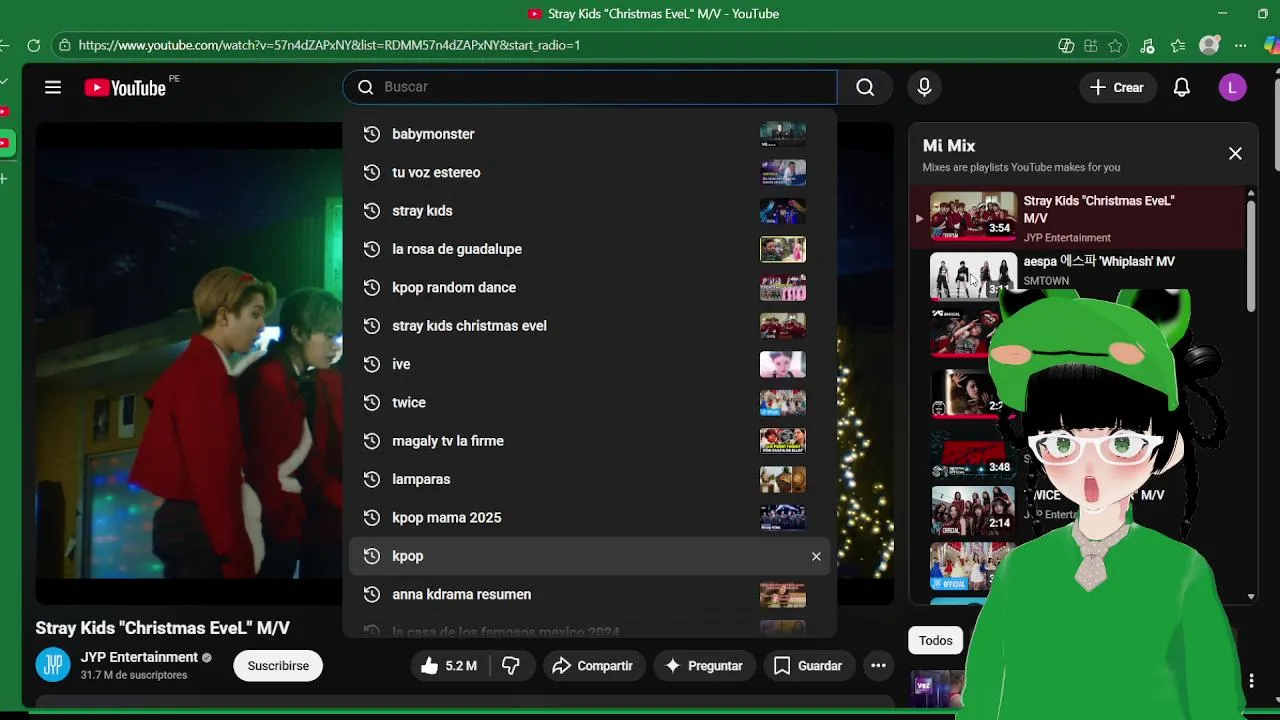This screenshot has width=1280, height=720.
Task: Click the thumbnail next to 'babymonster'
Action: [x=782, y=134]
